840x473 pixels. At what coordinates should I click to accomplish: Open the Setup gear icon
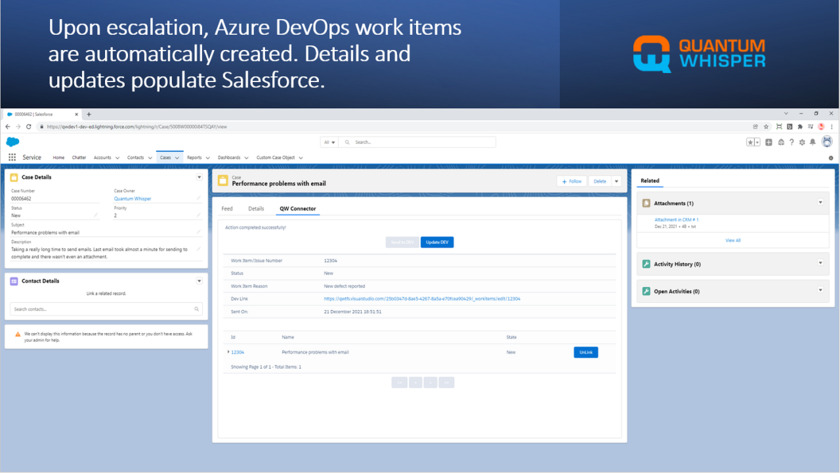click(802, 142)
